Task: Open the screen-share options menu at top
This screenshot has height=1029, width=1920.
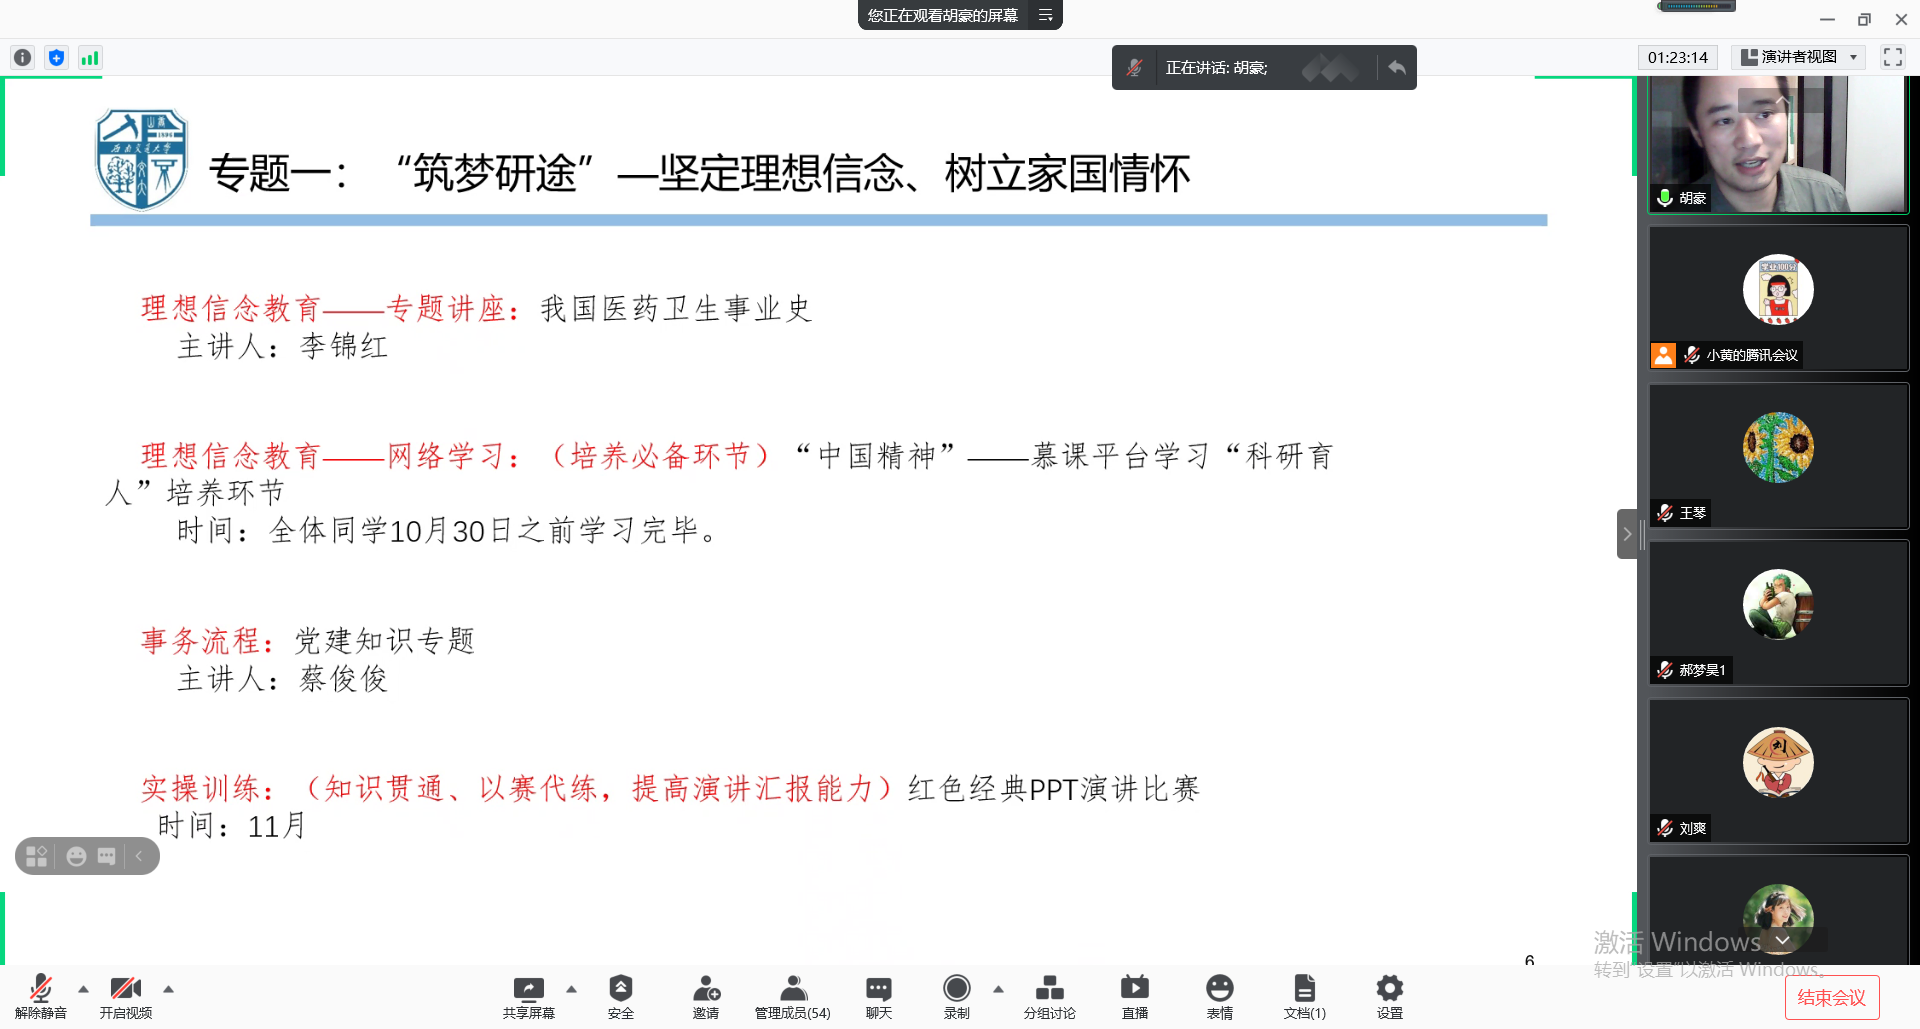Action: coord(1046,15)
